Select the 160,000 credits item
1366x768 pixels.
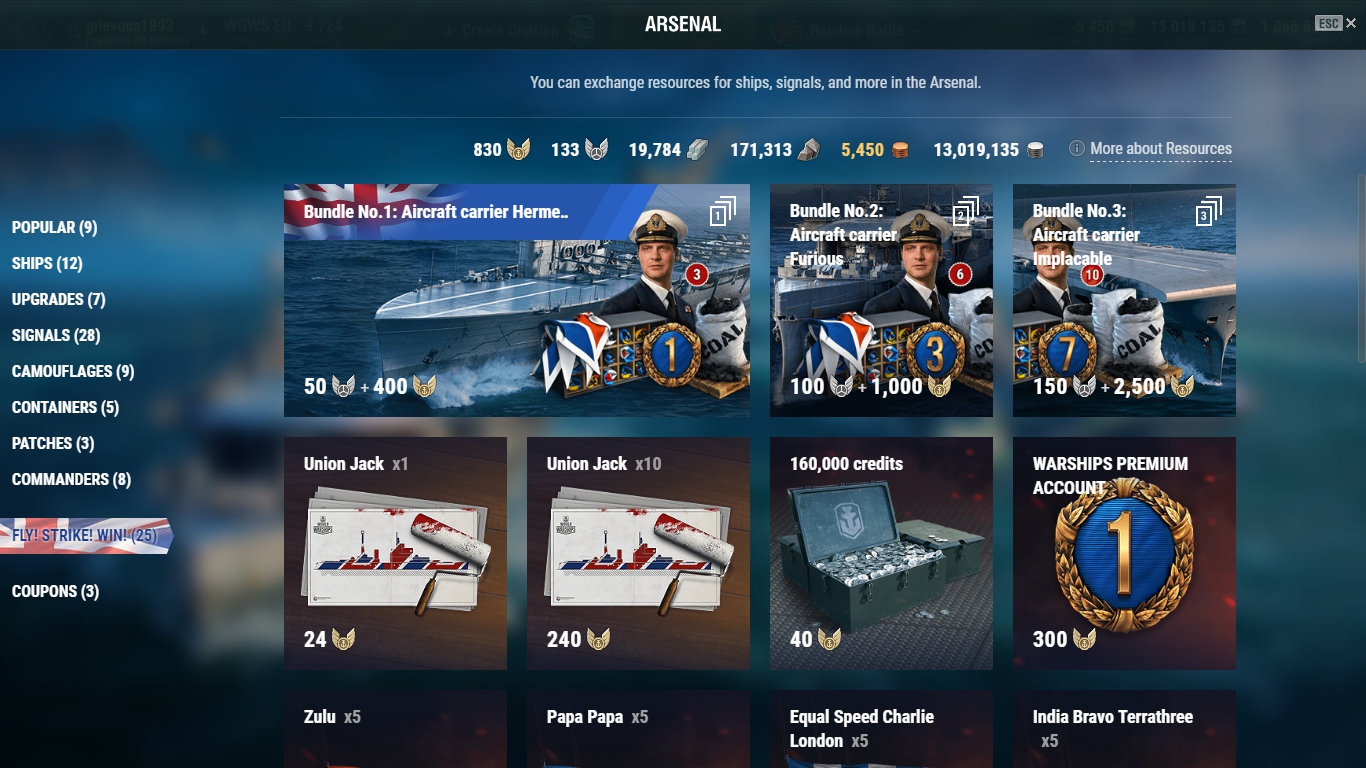881,553
